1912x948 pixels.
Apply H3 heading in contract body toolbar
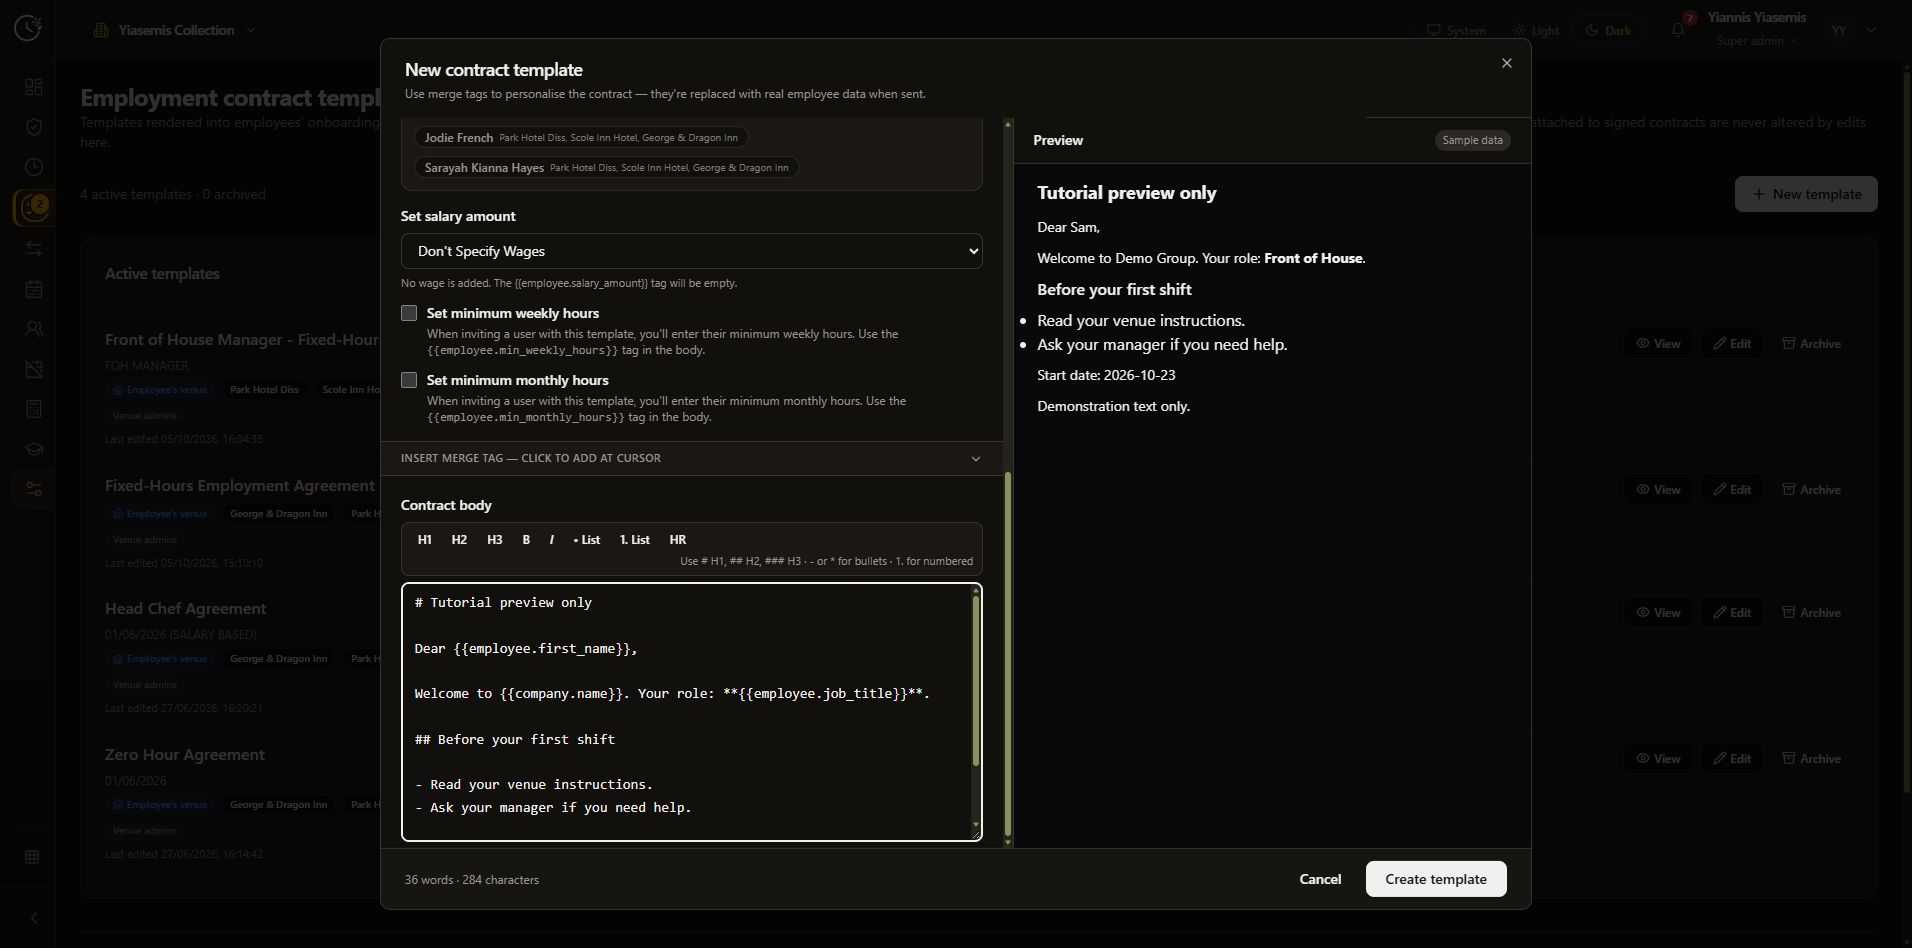(x=494, y=540)
